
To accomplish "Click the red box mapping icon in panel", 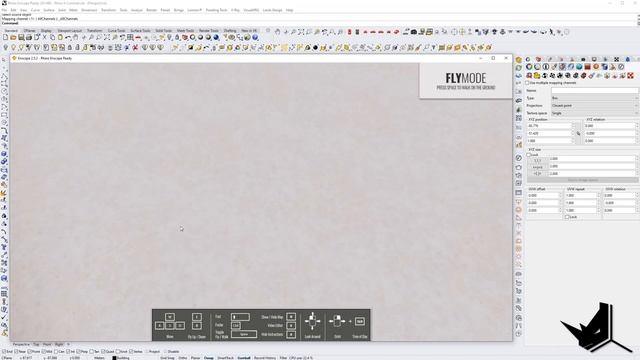I will pos(587,67).
